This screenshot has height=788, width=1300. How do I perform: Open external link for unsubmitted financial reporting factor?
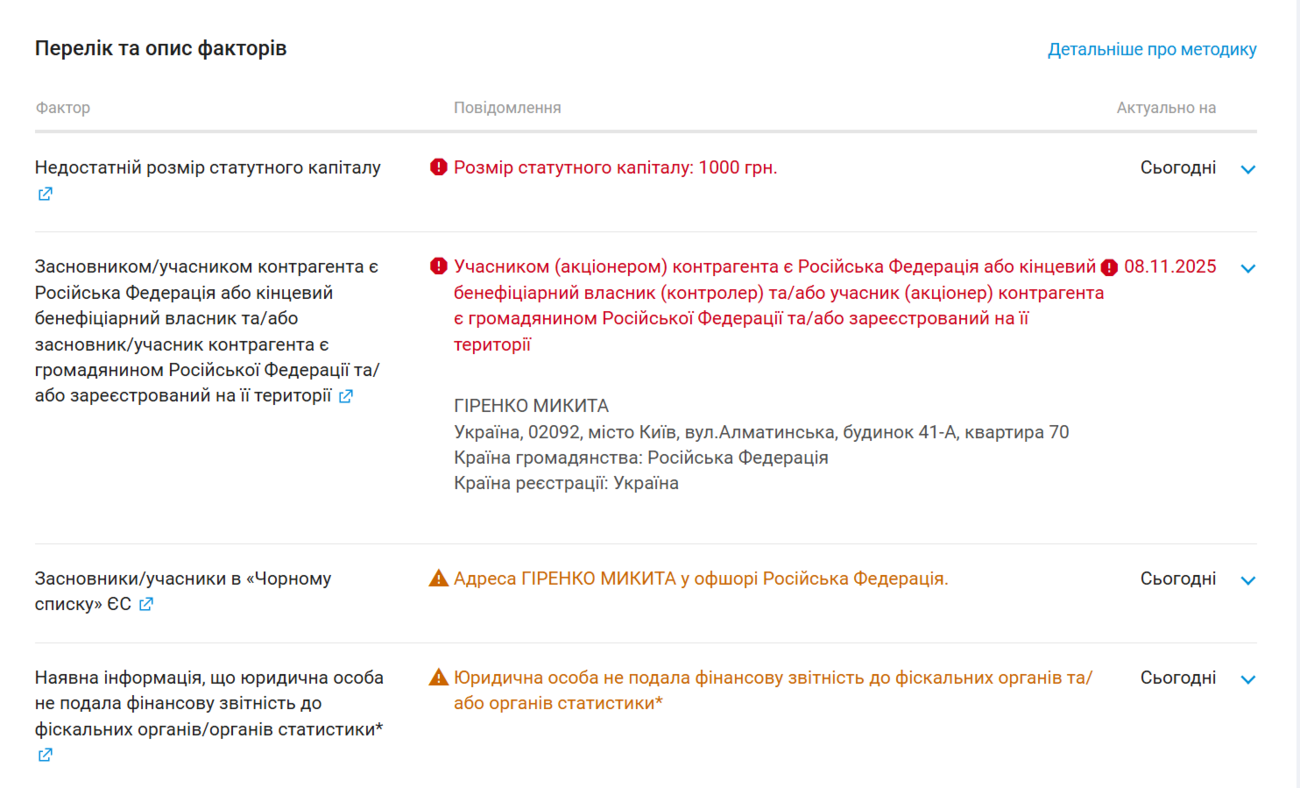(x=45, y=755)
